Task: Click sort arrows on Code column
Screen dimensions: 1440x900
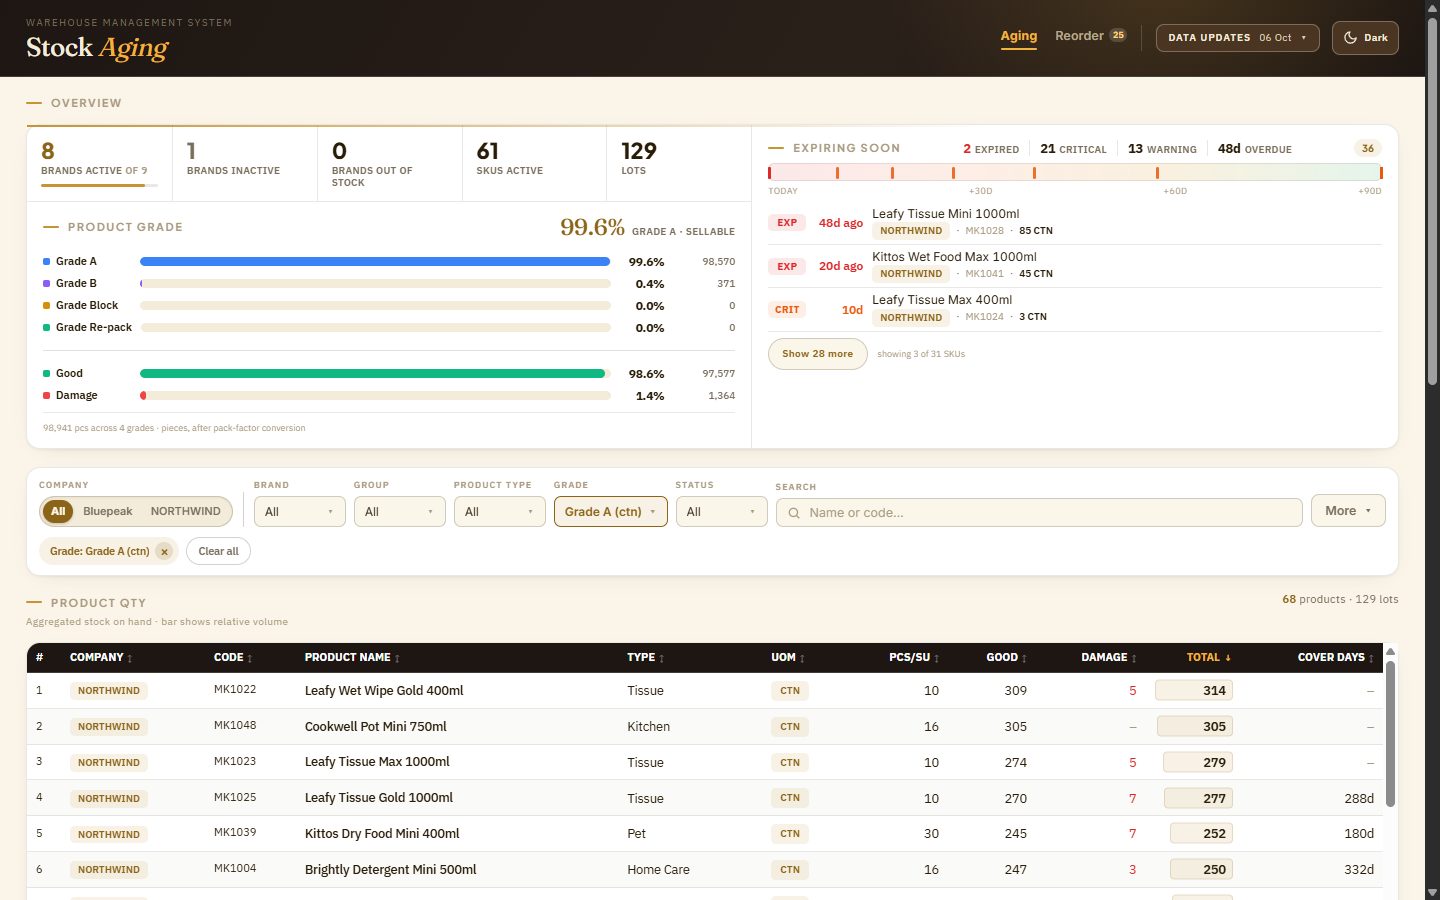Action: [x=250, y=658]
